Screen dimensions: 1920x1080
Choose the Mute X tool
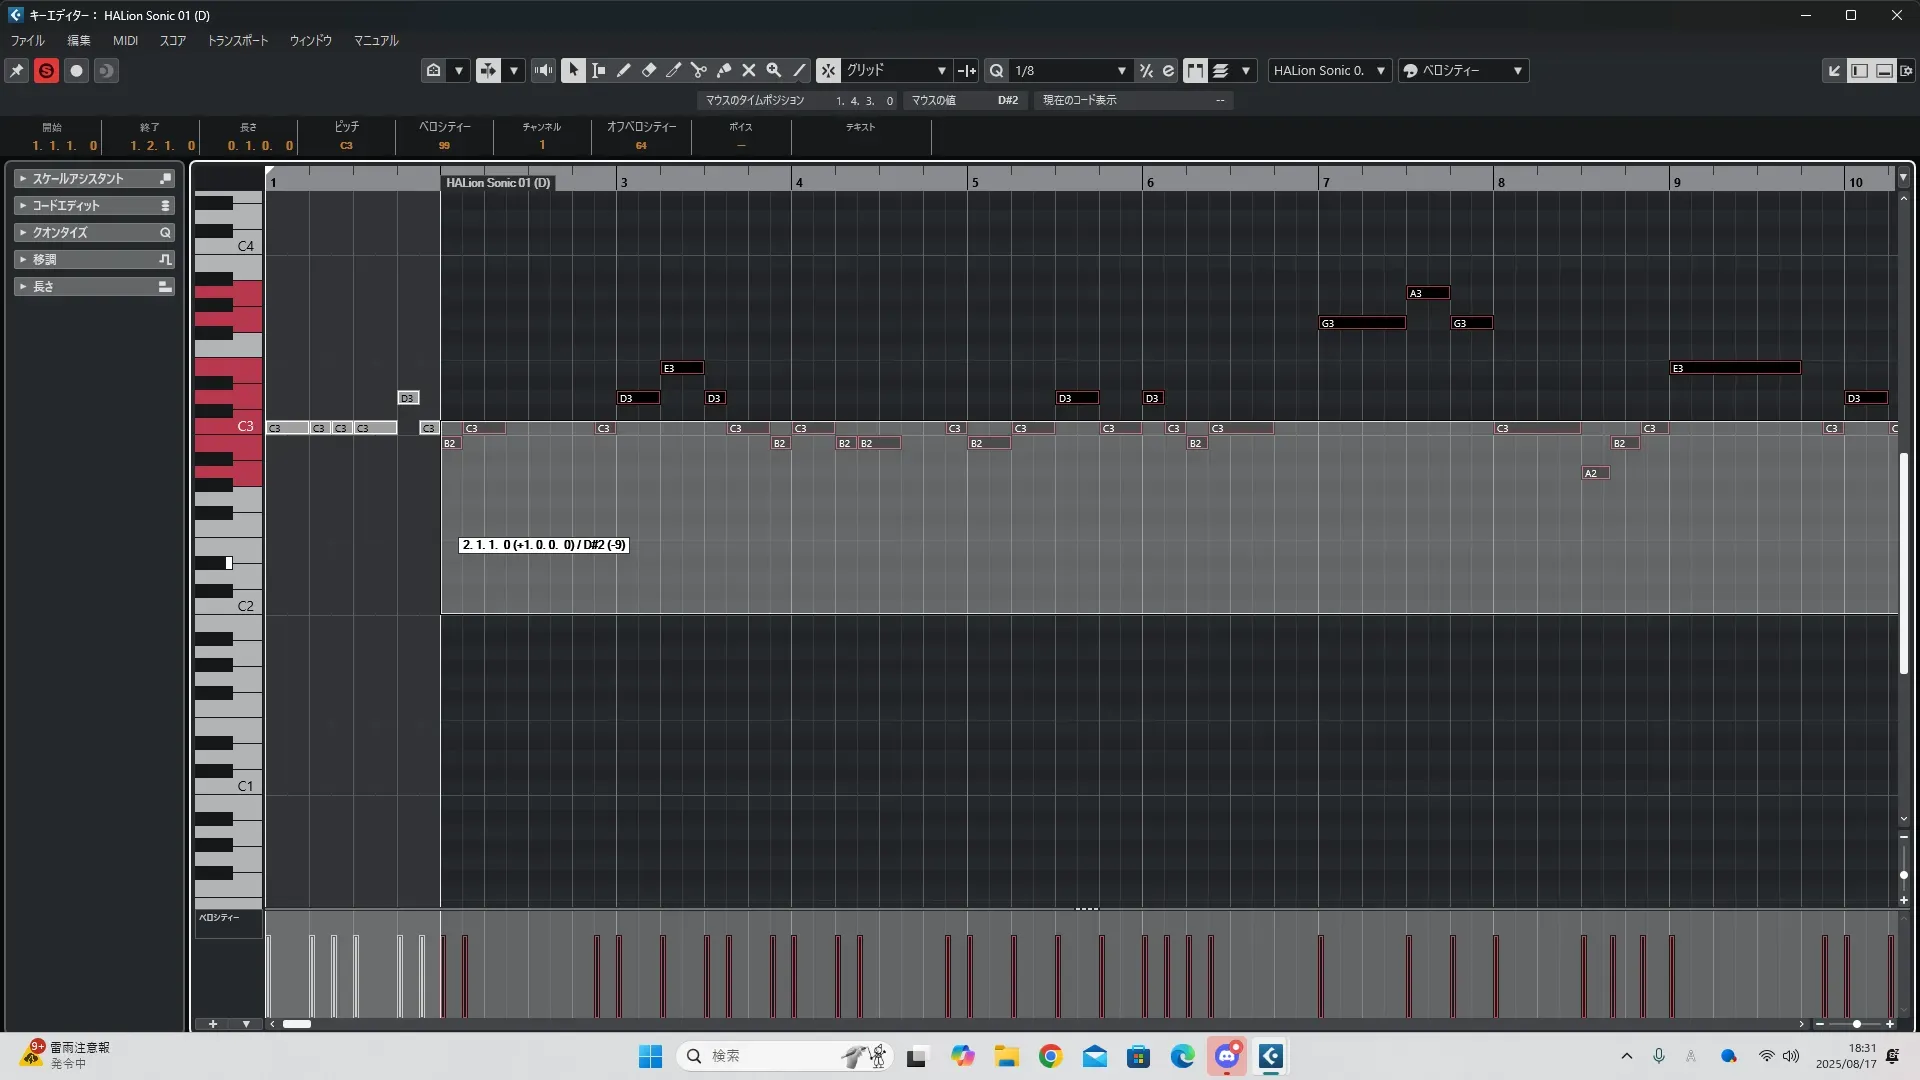[x=748, y=70]
